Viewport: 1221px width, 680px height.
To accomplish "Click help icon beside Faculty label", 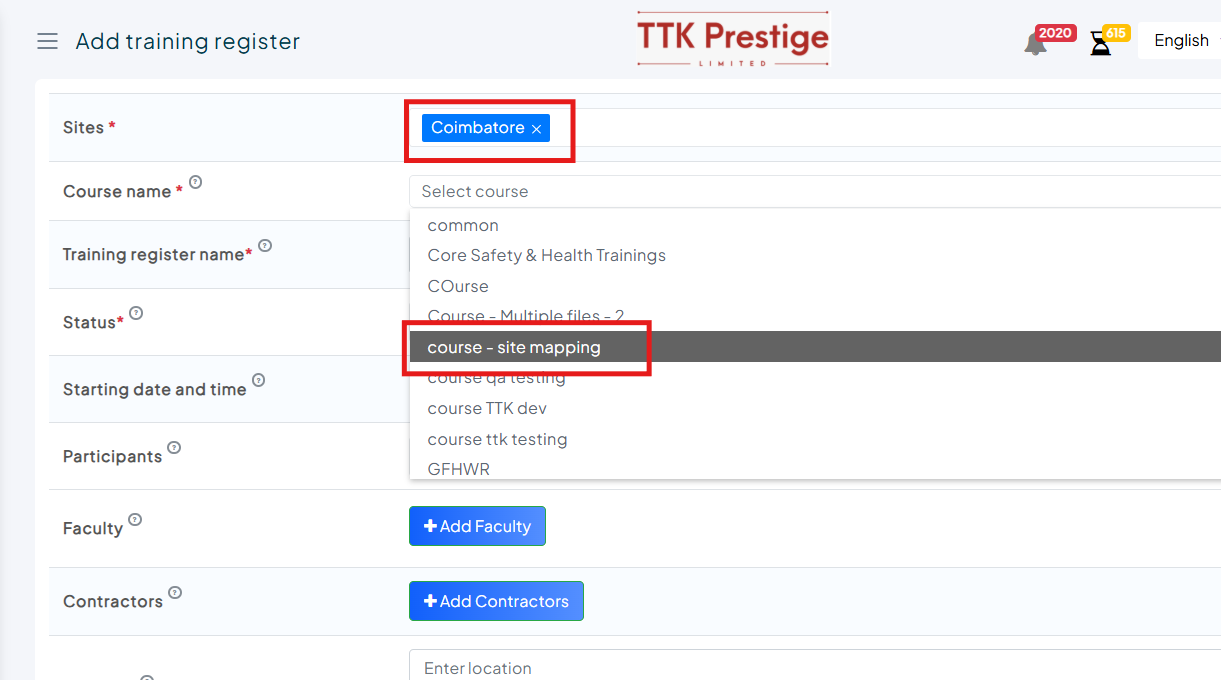I will [x=135, y=519].
